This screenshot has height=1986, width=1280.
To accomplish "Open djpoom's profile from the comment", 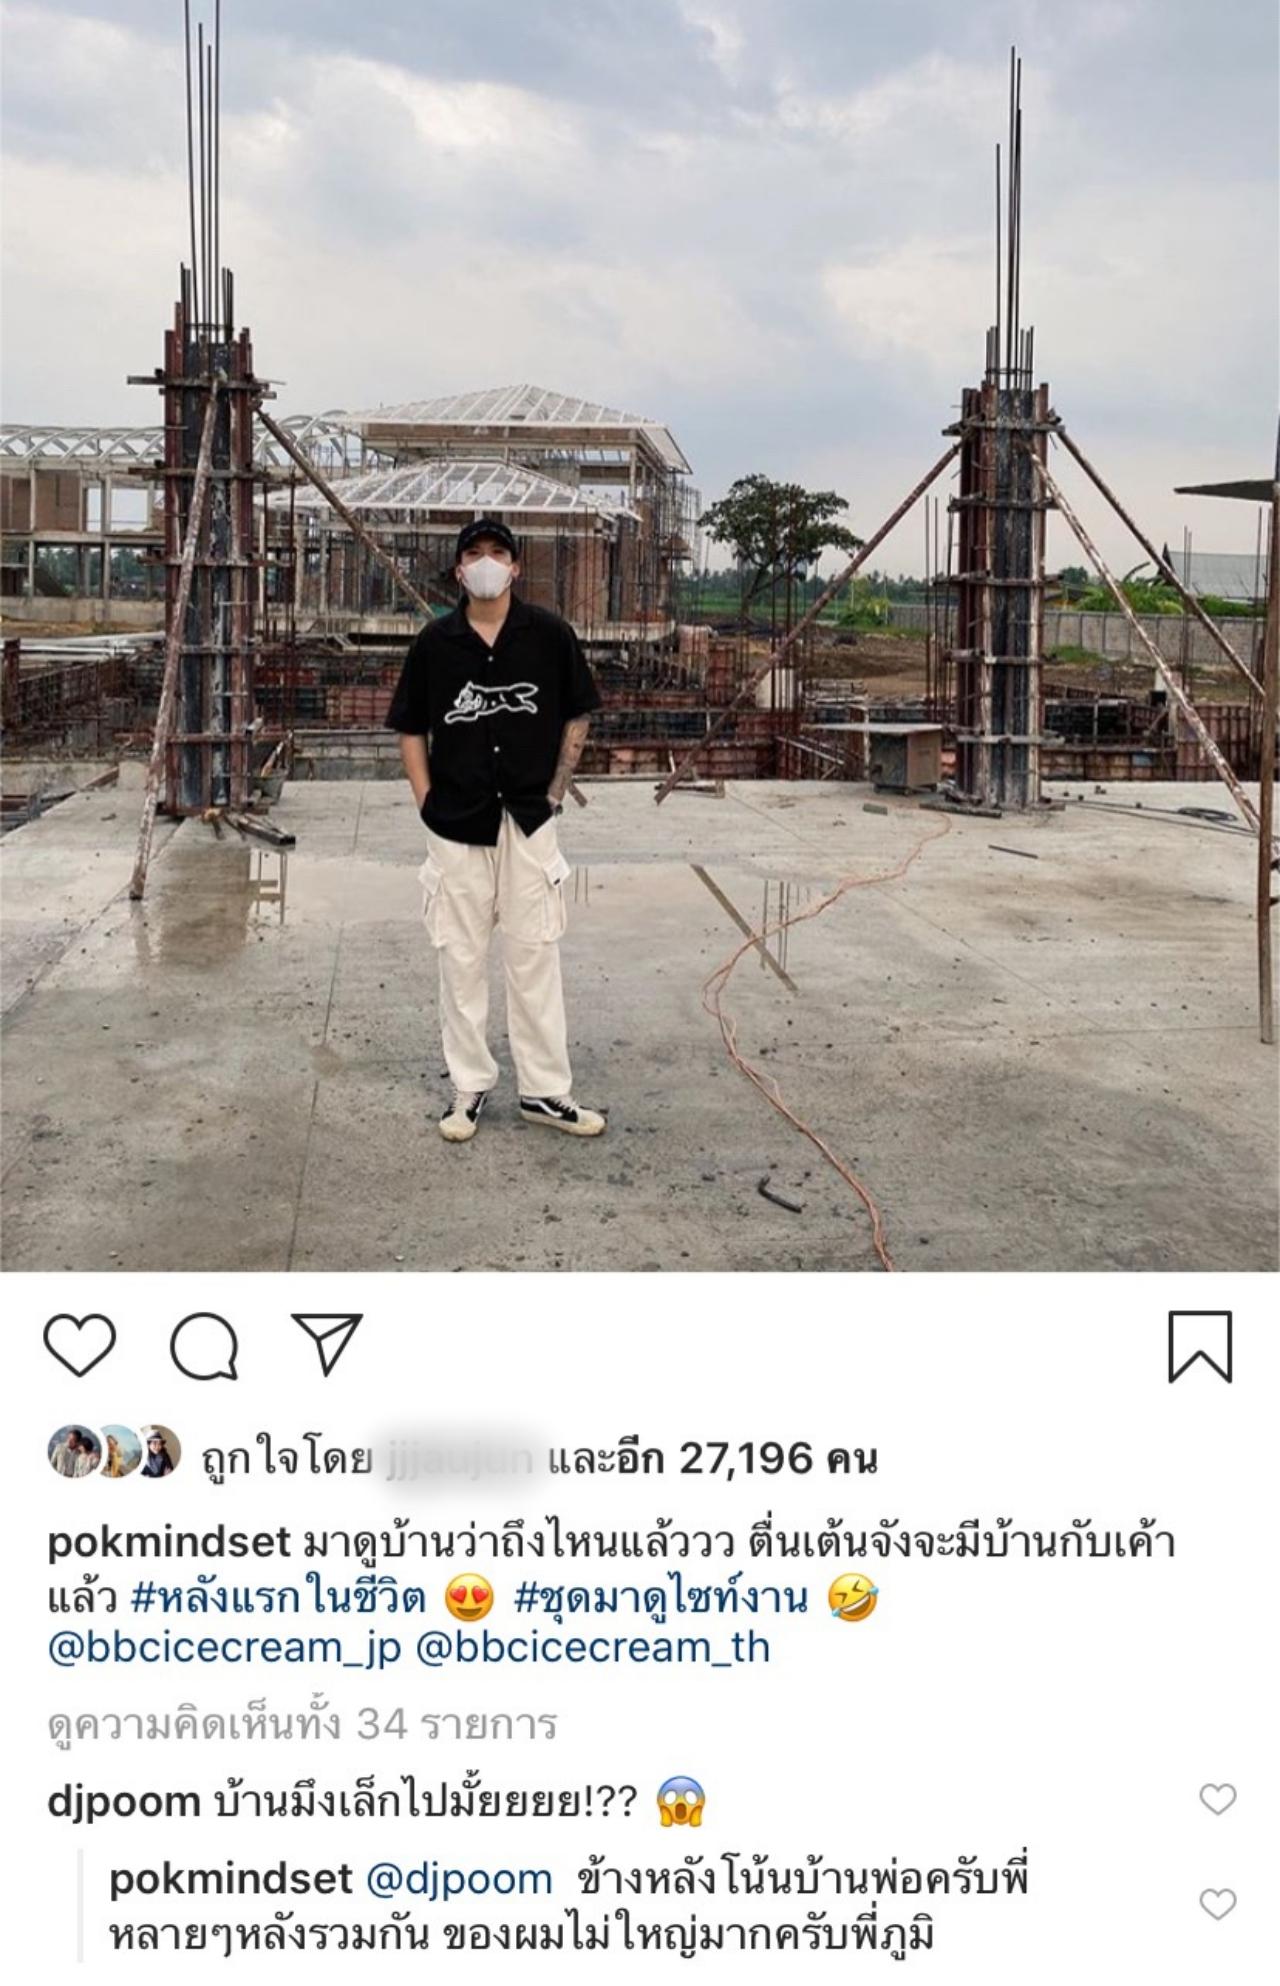I will coord(124,1802).
